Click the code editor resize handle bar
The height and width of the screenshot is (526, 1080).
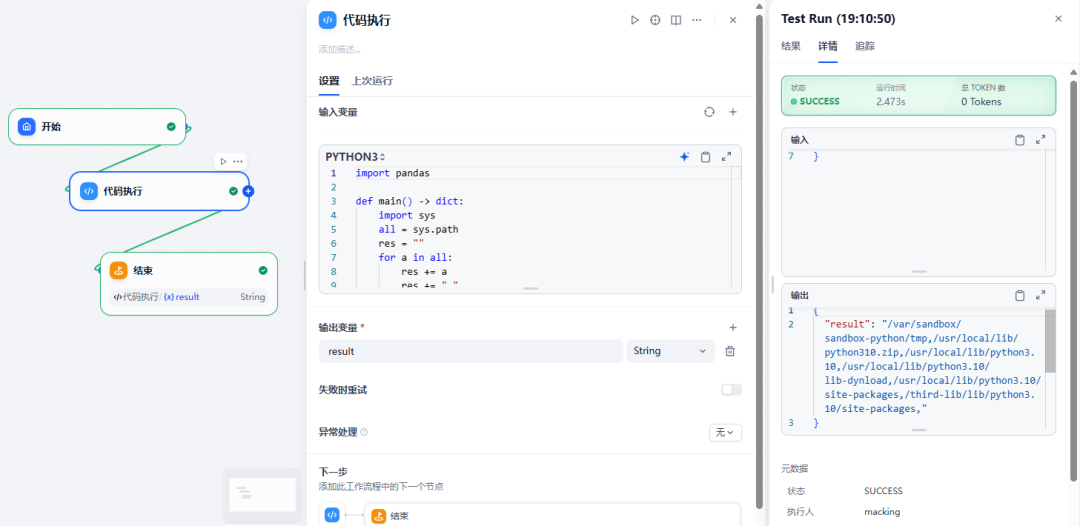coord(530,288)
